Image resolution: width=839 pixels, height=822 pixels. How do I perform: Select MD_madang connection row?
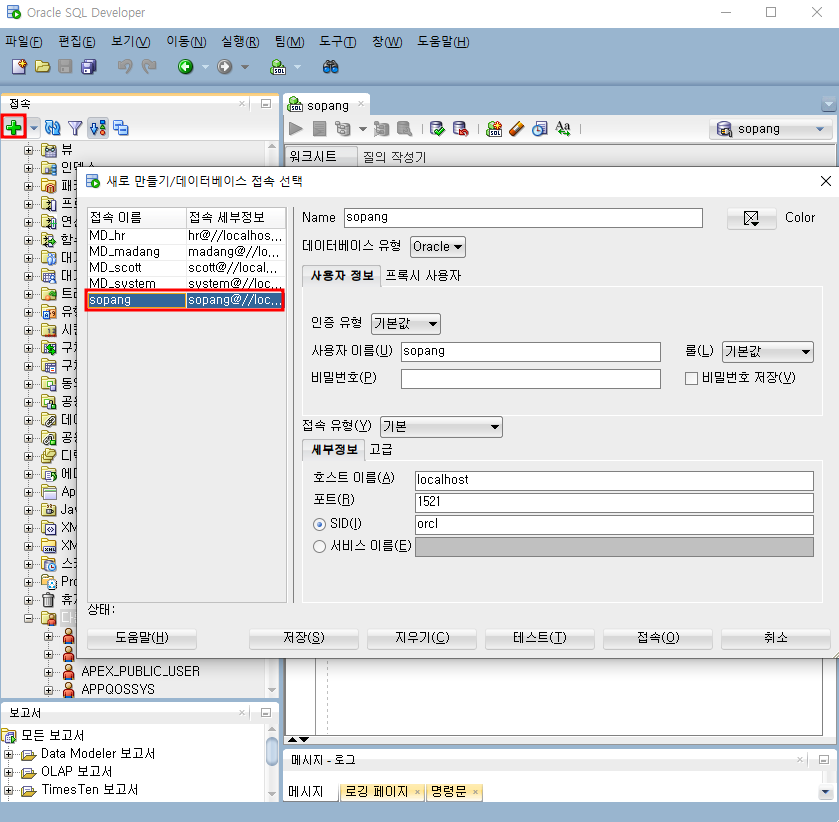(186, 252)
